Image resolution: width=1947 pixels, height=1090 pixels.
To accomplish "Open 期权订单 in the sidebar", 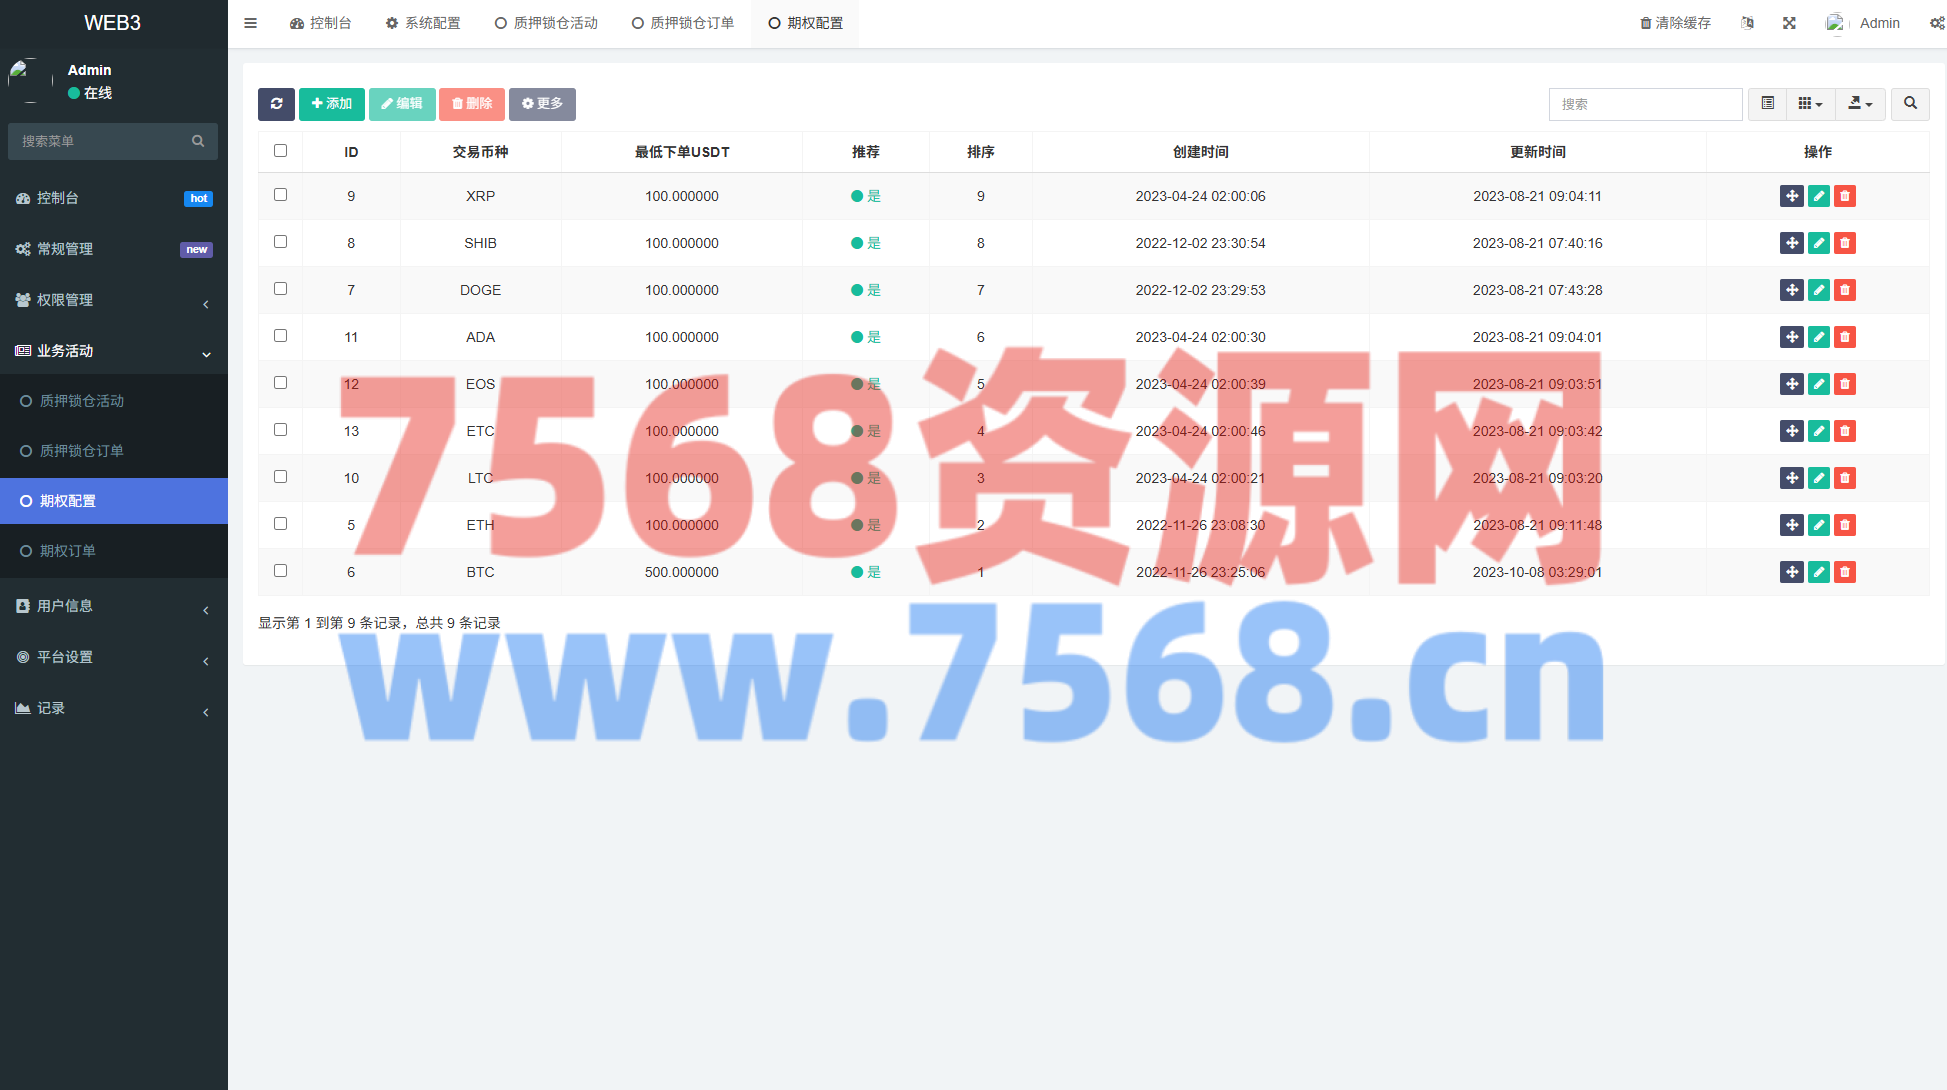I will coord(68,551).
